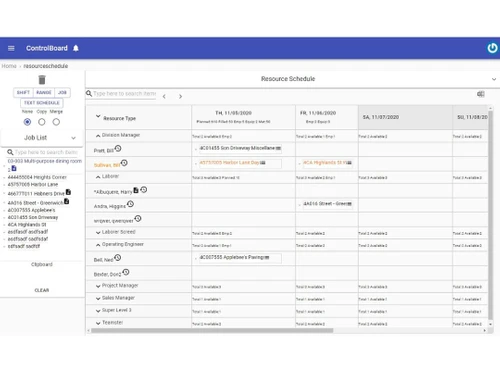Click the job list search magnifier icon

pyautogui.click(x=10, y=152)
